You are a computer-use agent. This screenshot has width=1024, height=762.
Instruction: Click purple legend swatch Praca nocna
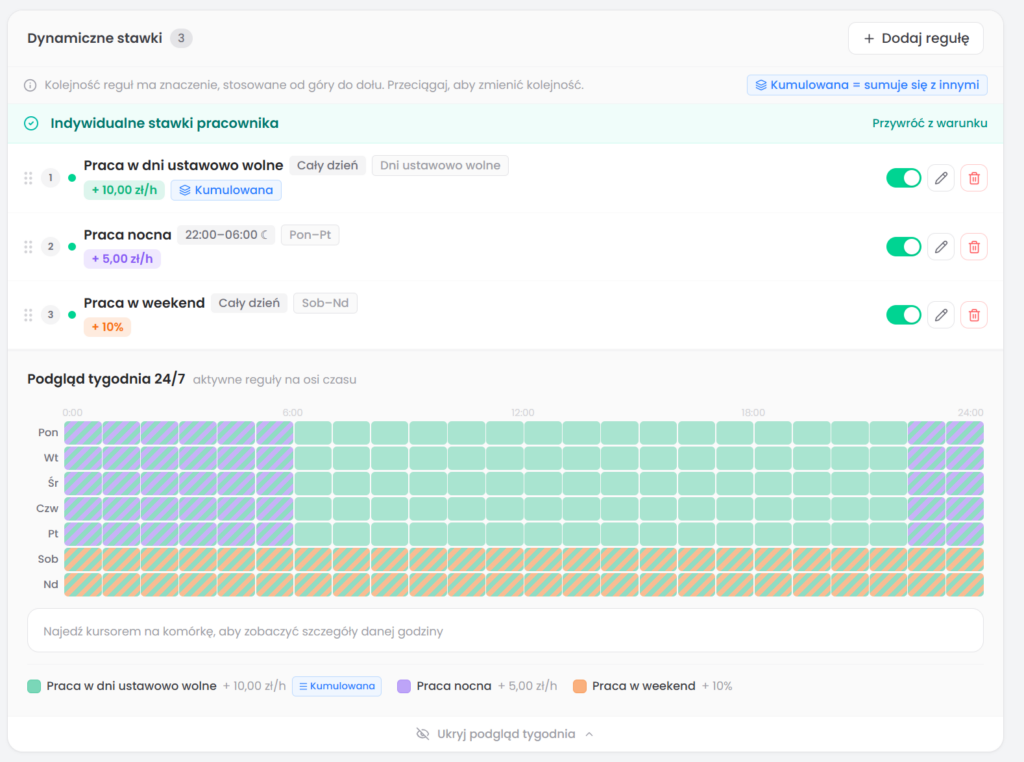[x=404, y=686]
